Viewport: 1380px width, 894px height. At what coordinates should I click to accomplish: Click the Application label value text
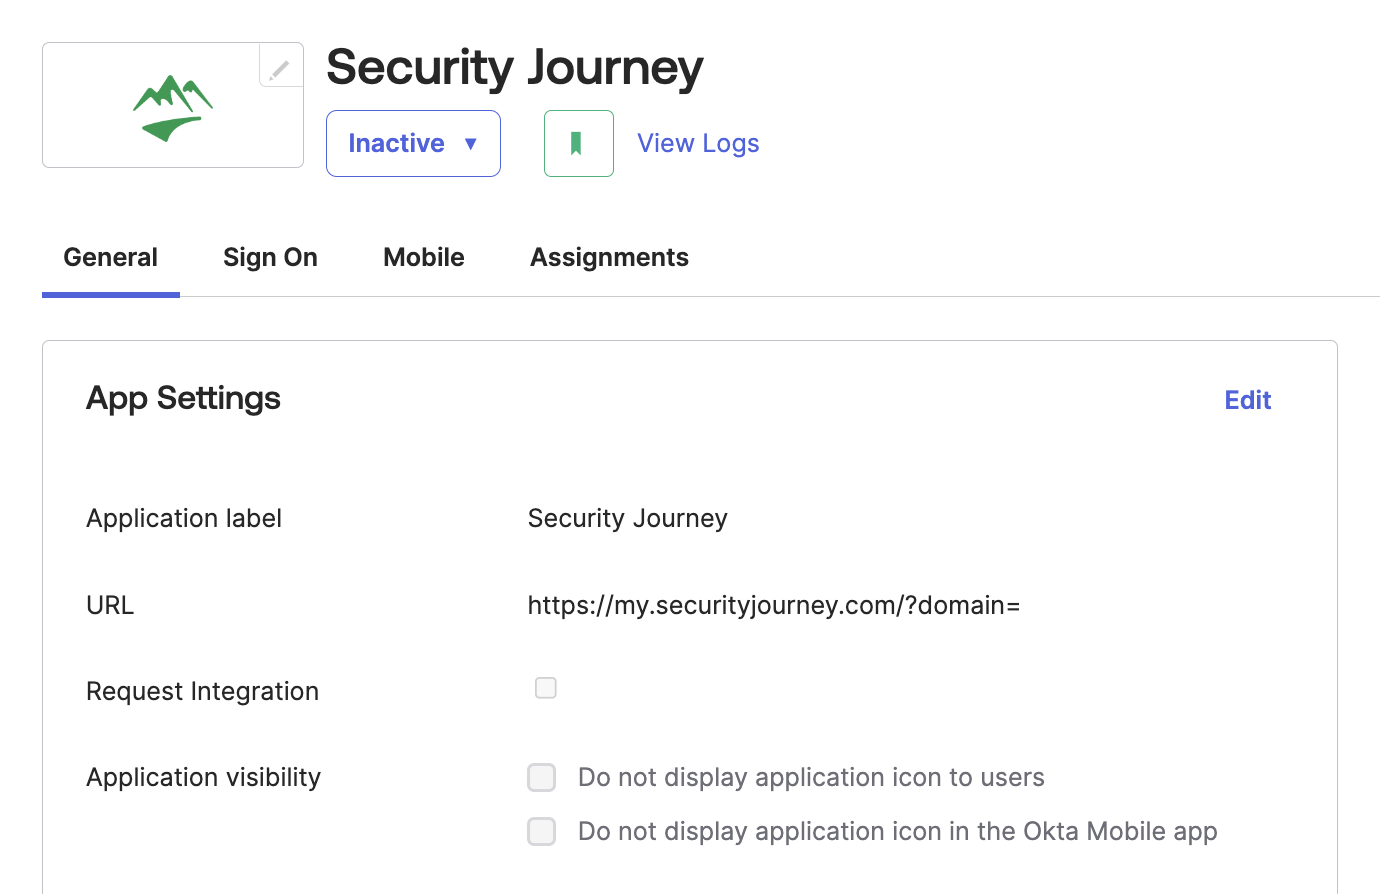(x=627, y=518)
